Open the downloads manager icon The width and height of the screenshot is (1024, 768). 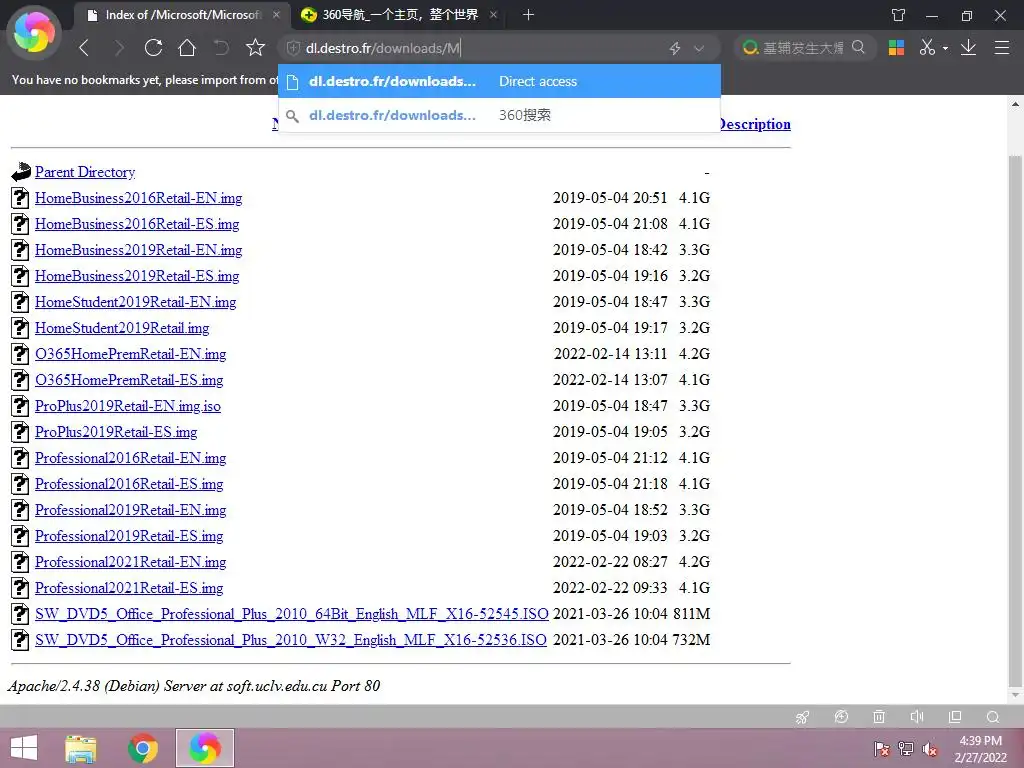tap(968, 47)
